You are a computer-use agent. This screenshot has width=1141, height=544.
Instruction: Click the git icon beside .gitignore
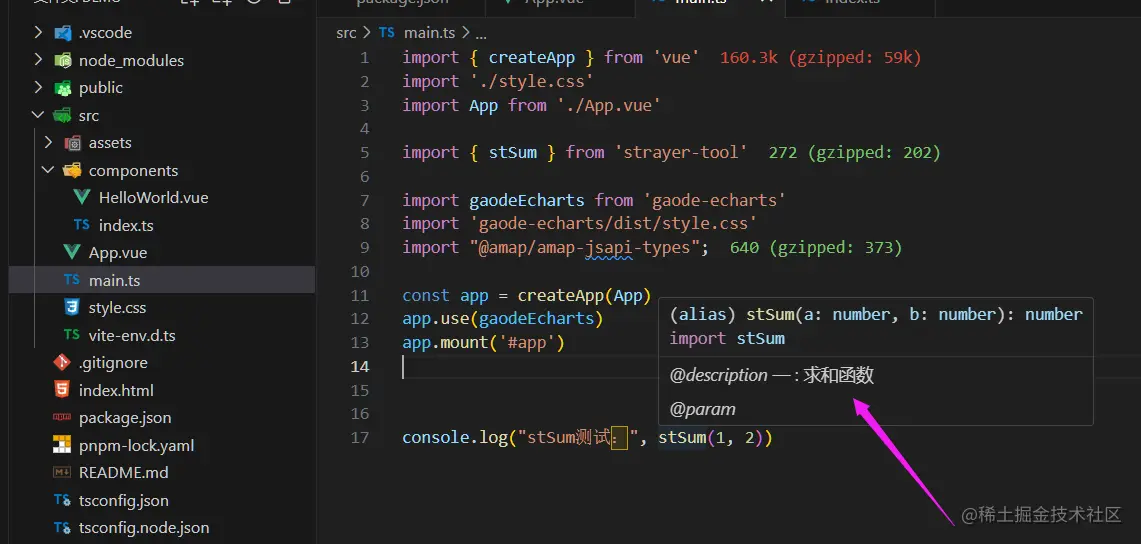point(63,362)
